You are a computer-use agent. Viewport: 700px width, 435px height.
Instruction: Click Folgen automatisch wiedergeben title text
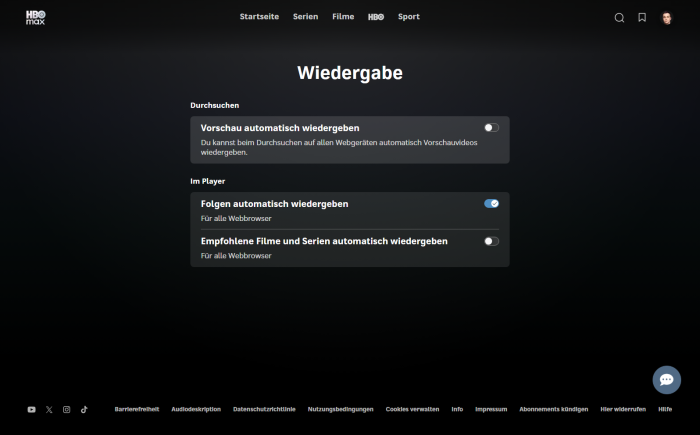[x=275, y=204]
